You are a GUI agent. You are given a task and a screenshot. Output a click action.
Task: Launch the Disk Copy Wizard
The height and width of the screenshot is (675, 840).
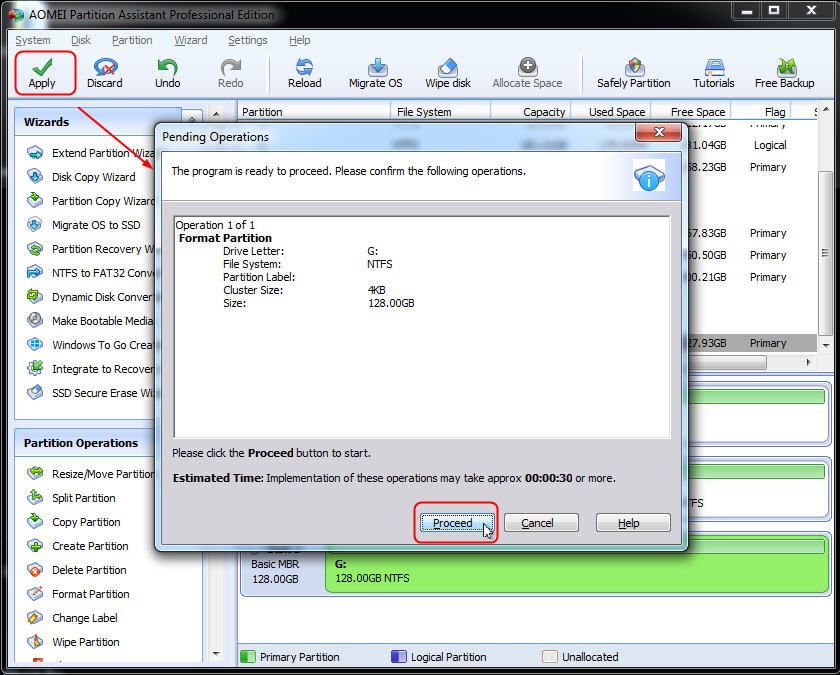point(81,177)
